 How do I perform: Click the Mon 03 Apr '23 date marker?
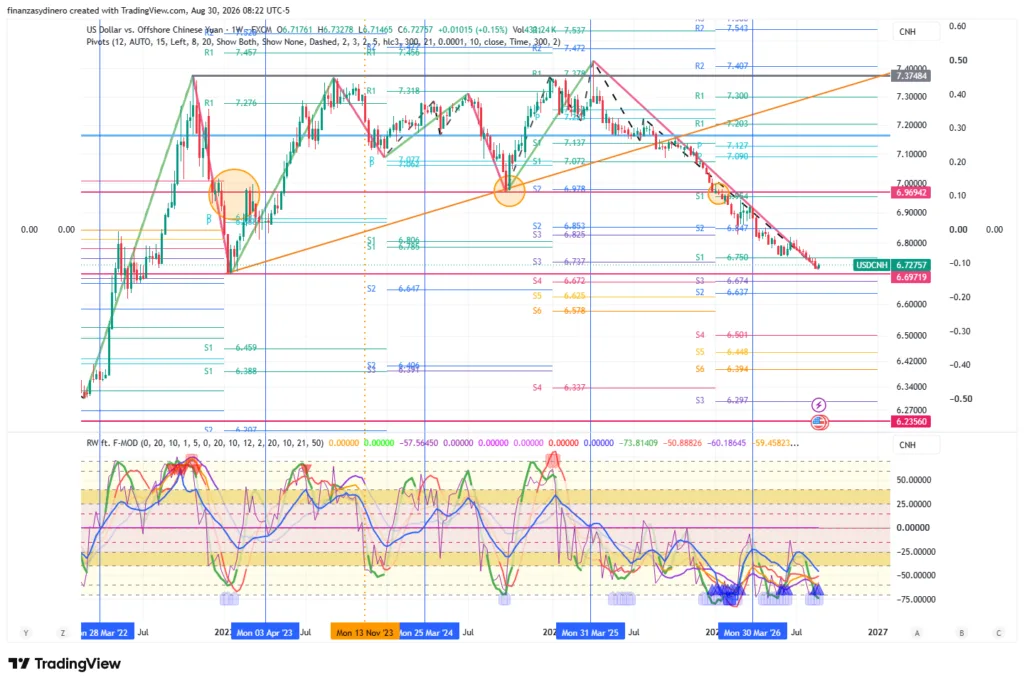point(264,632)
